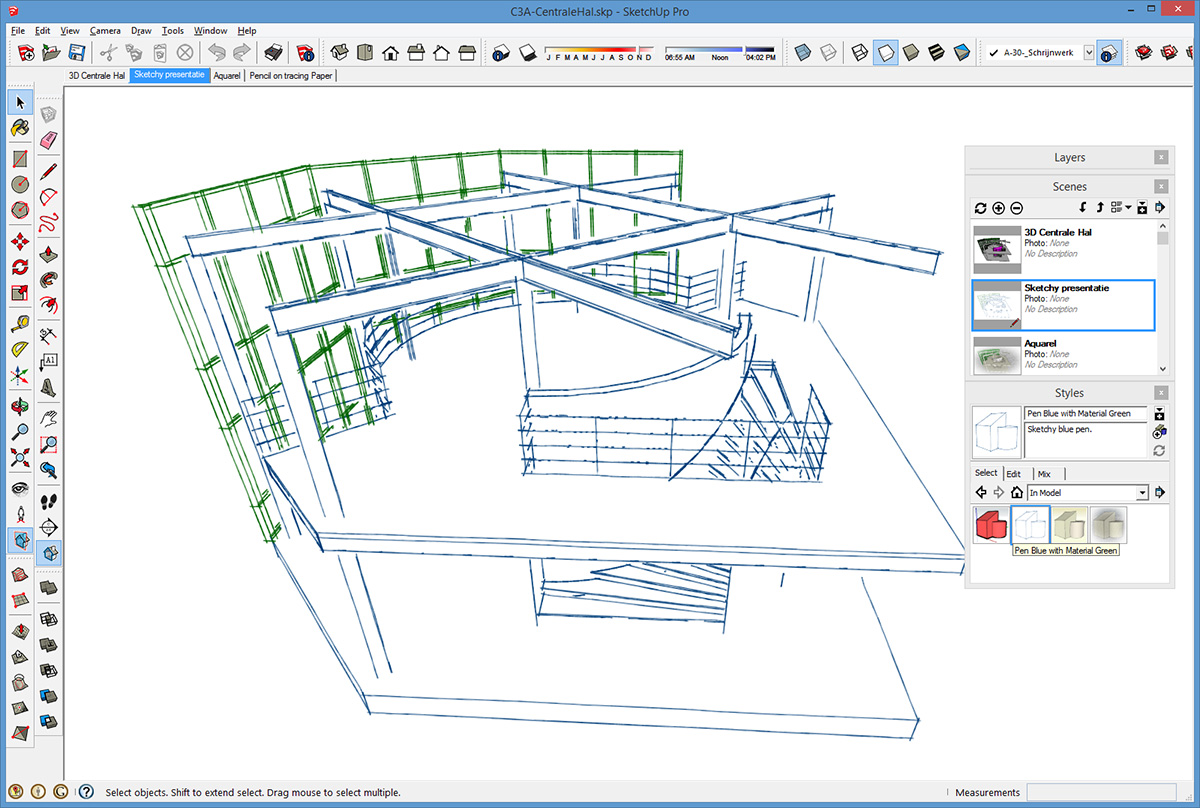
Task: Select the arrow Select tool
Action: (x=20, y=103)
